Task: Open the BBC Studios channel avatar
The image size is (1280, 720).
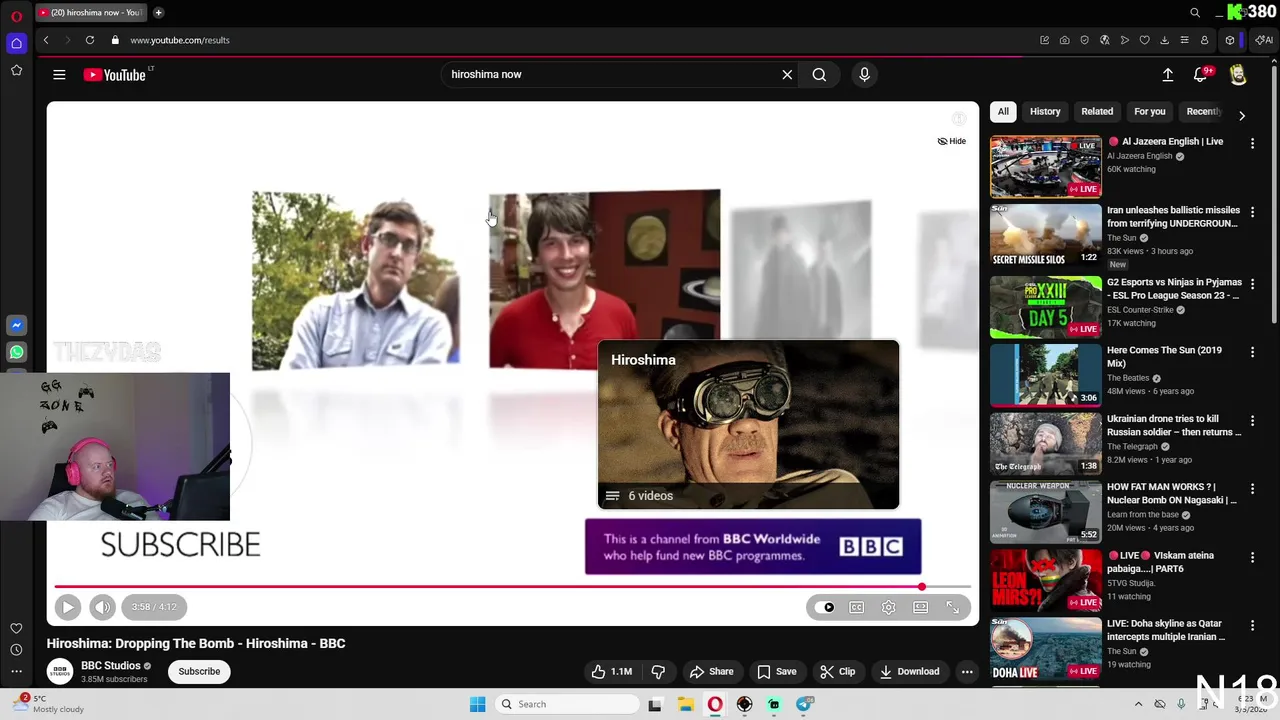Action: [60, 672]
